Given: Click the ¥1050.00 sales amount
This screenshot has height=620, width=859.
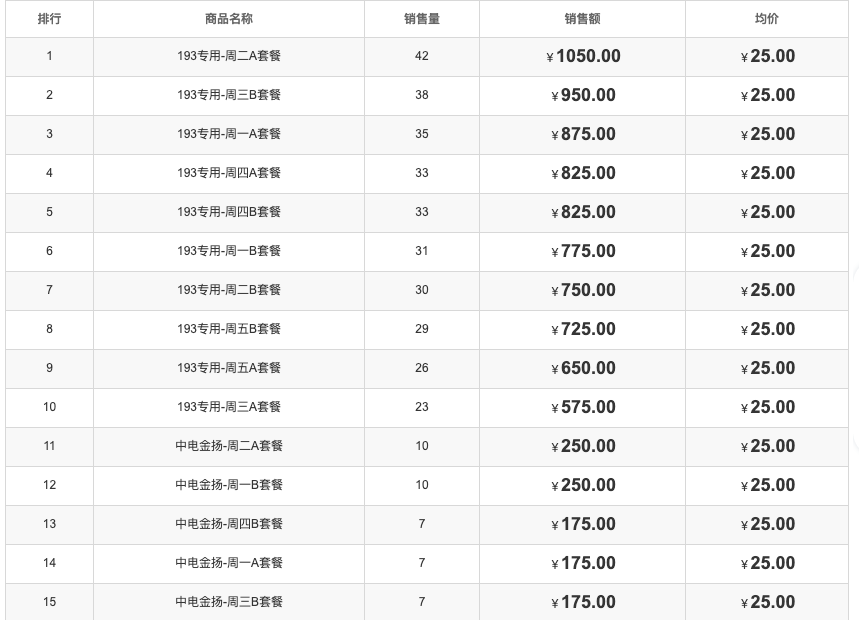Looking at the screenshot, I should point(583,57).
